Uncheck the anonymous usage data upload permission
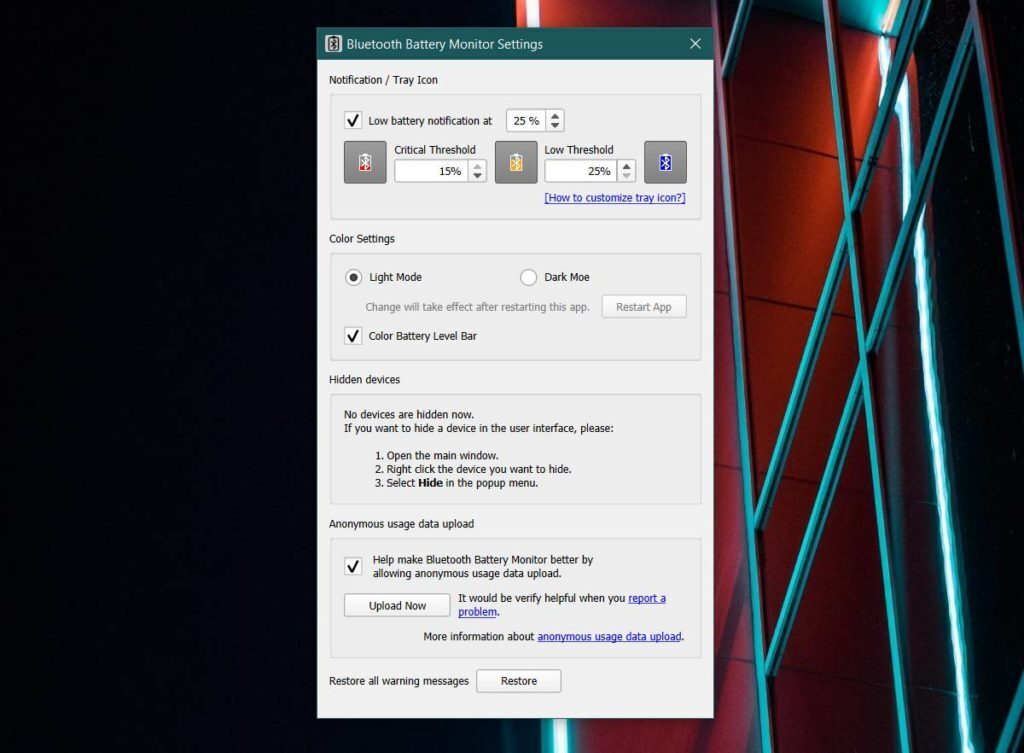This screenshot has height=753, width=1024. pos(352,566)
